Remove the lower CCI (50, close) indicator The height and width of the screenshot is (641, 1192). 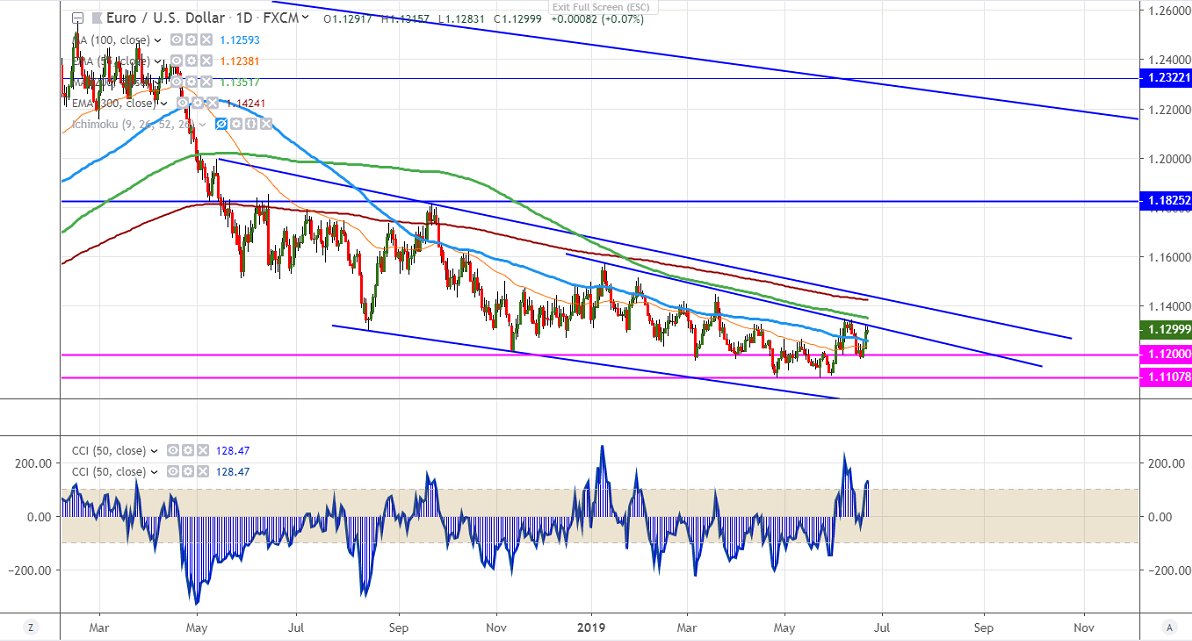[202, 472]
